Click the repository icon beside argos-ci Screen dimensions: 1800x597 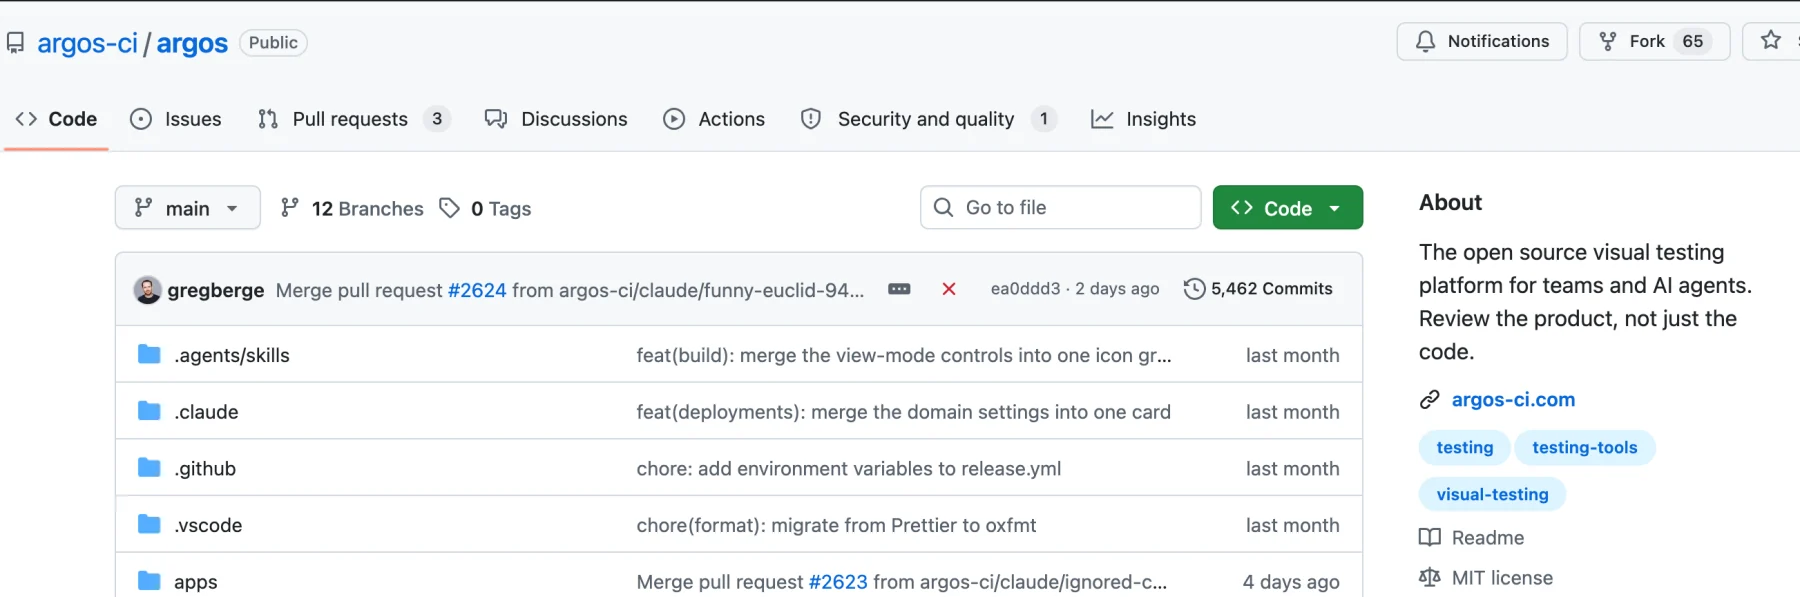[15, 43]
